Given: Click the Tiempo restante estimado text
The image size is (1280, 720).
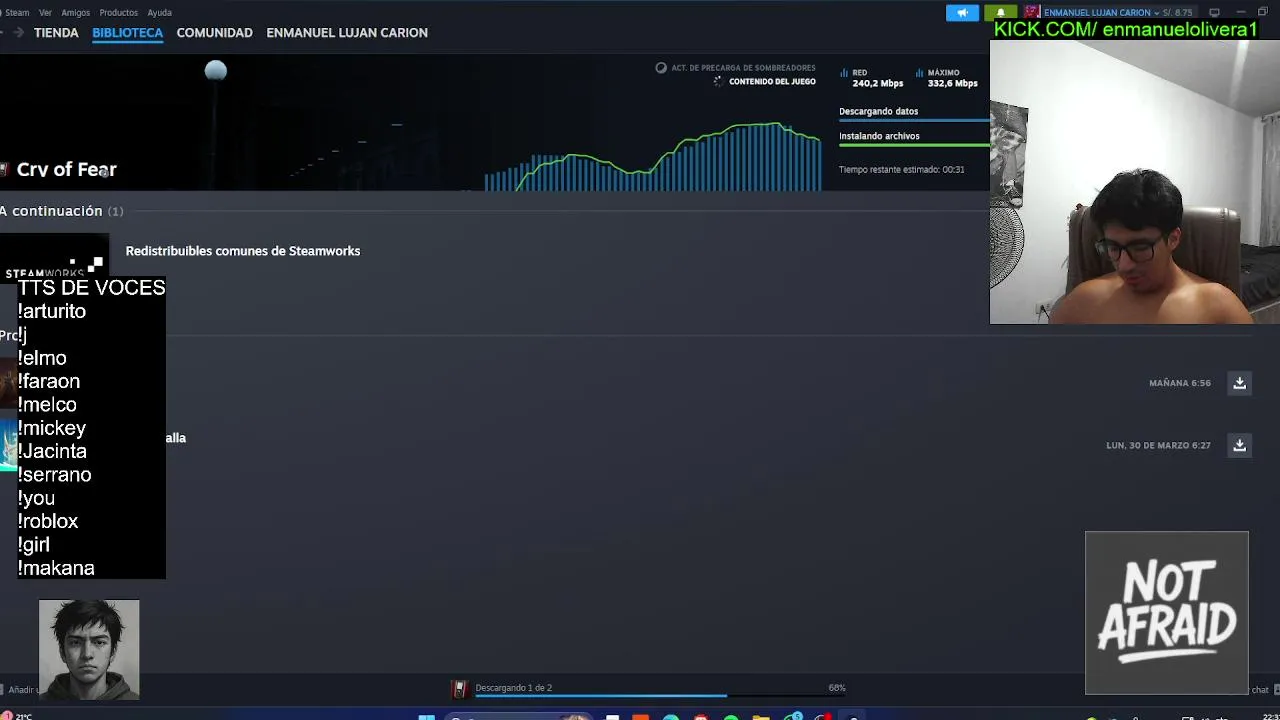Looking at the screenshot, I should 901,170.
